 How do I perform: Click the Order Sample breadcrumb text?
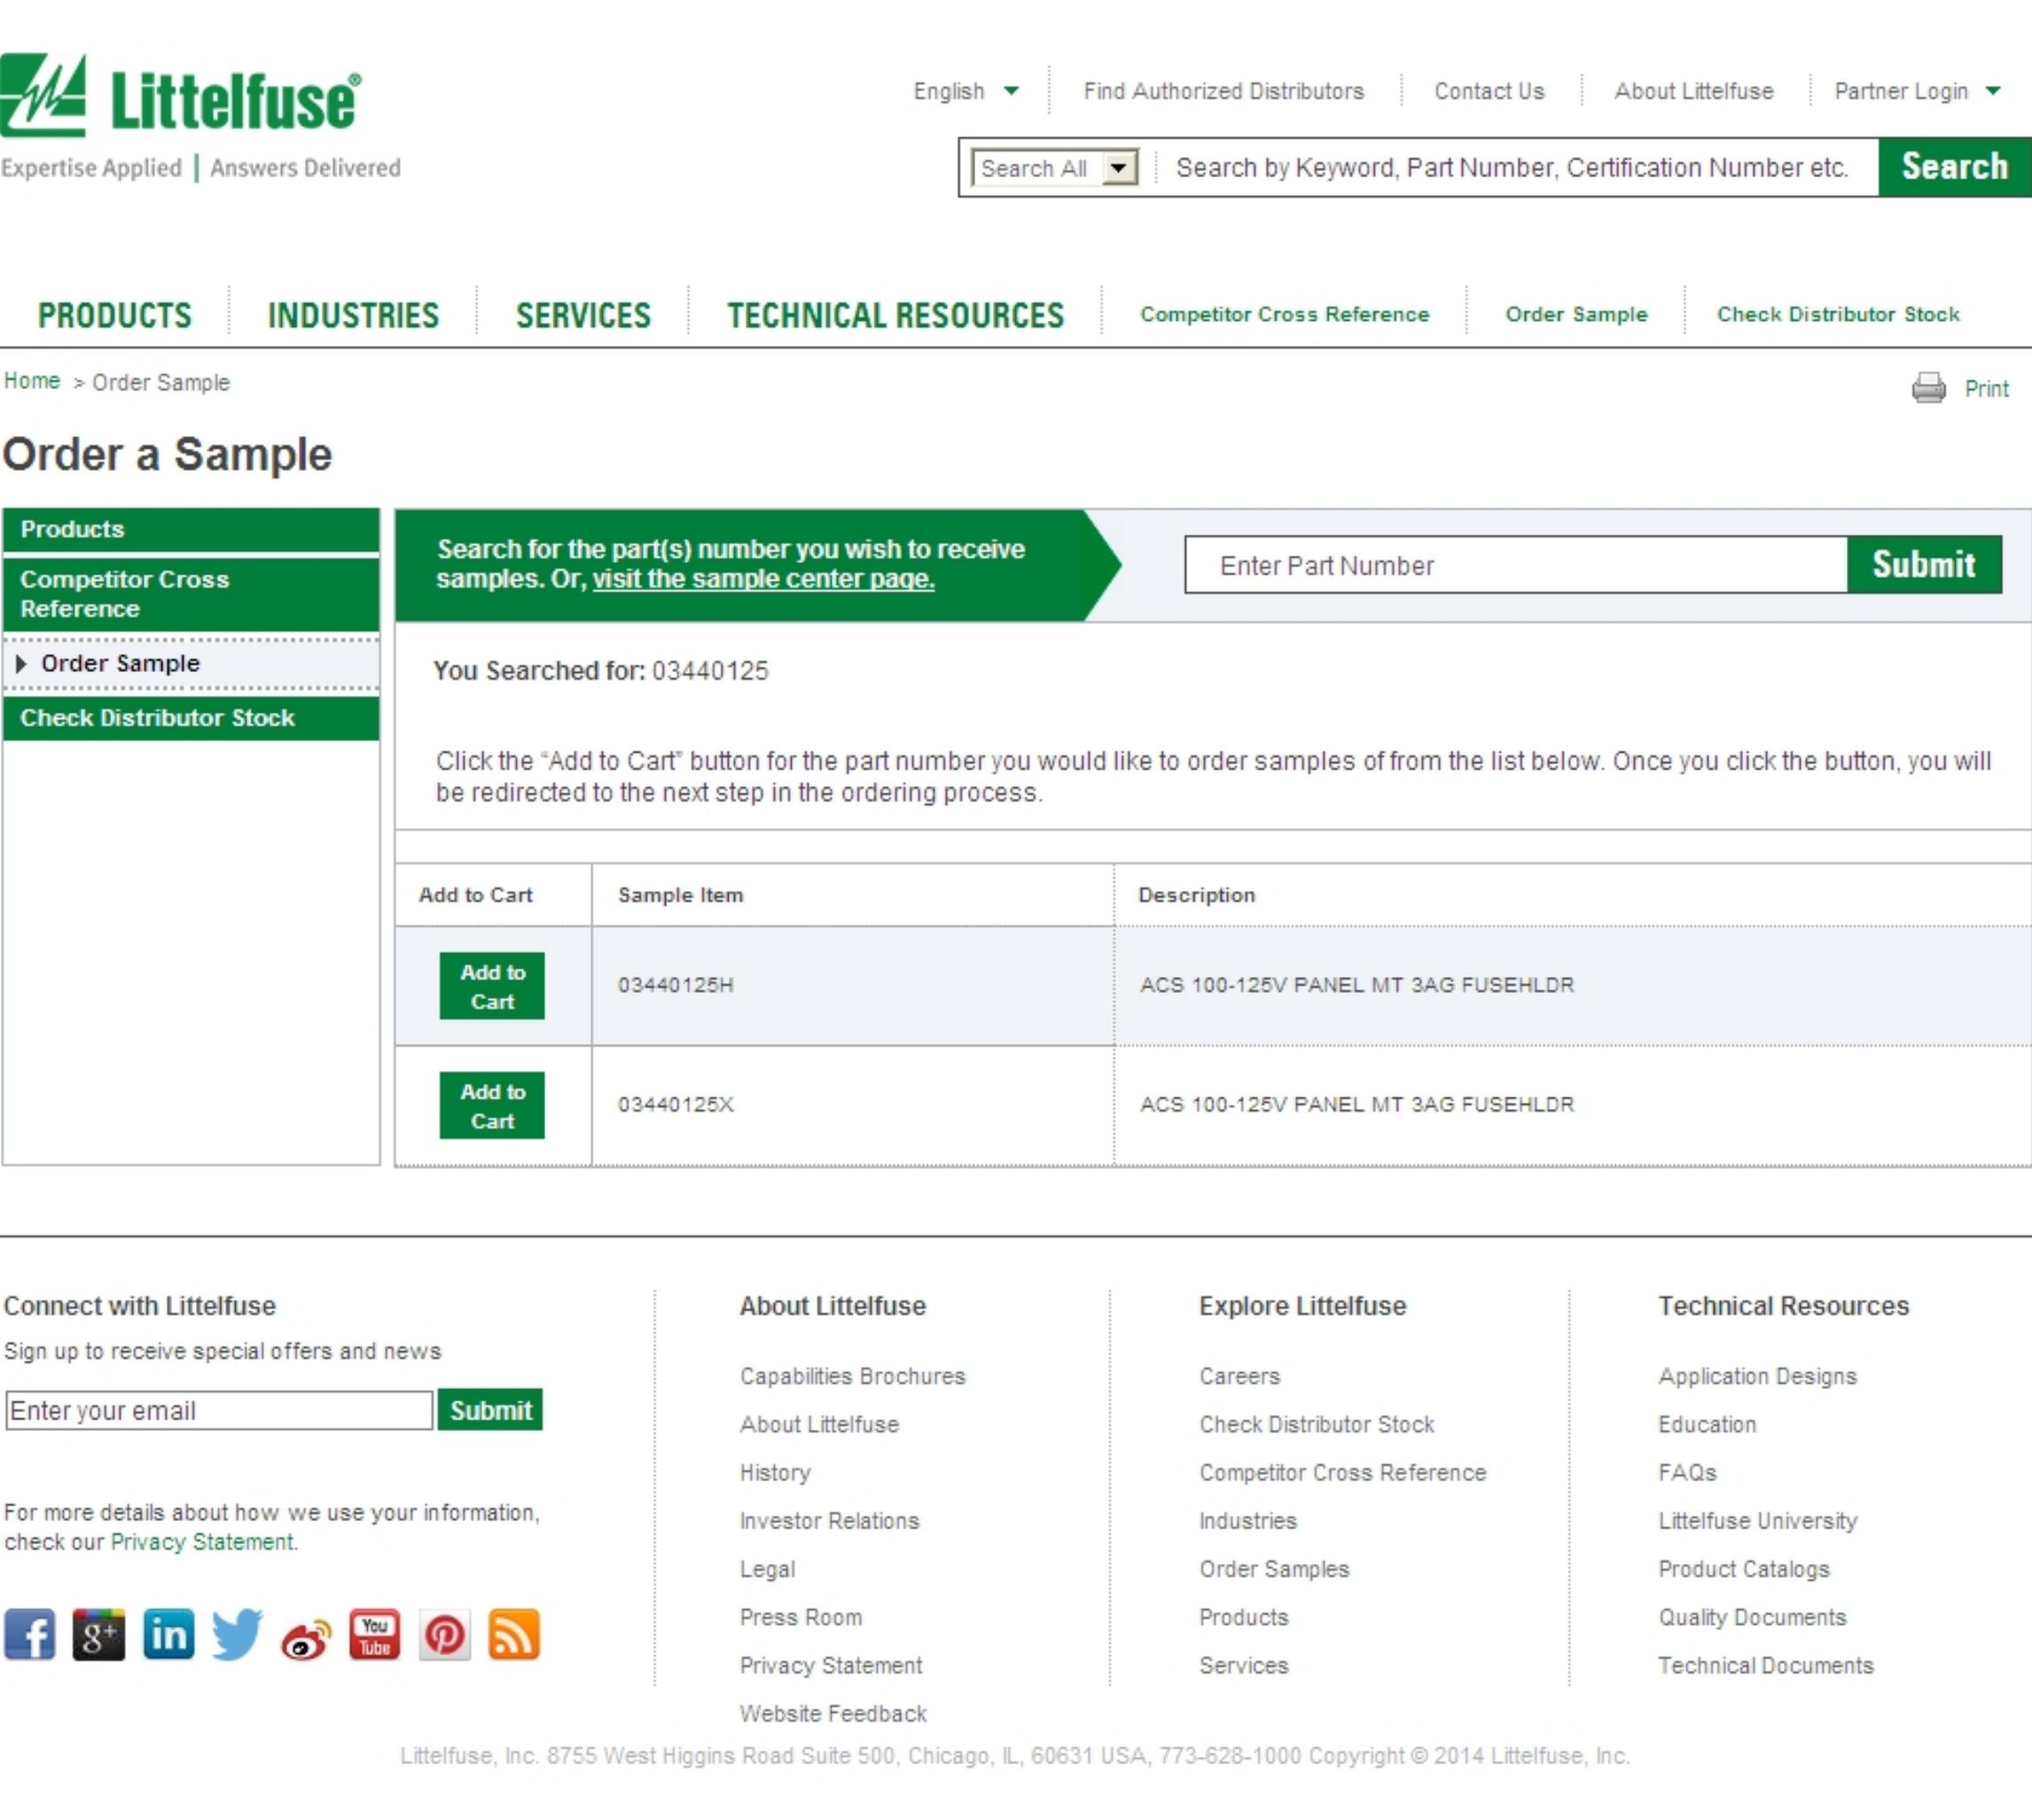(161, 382)
